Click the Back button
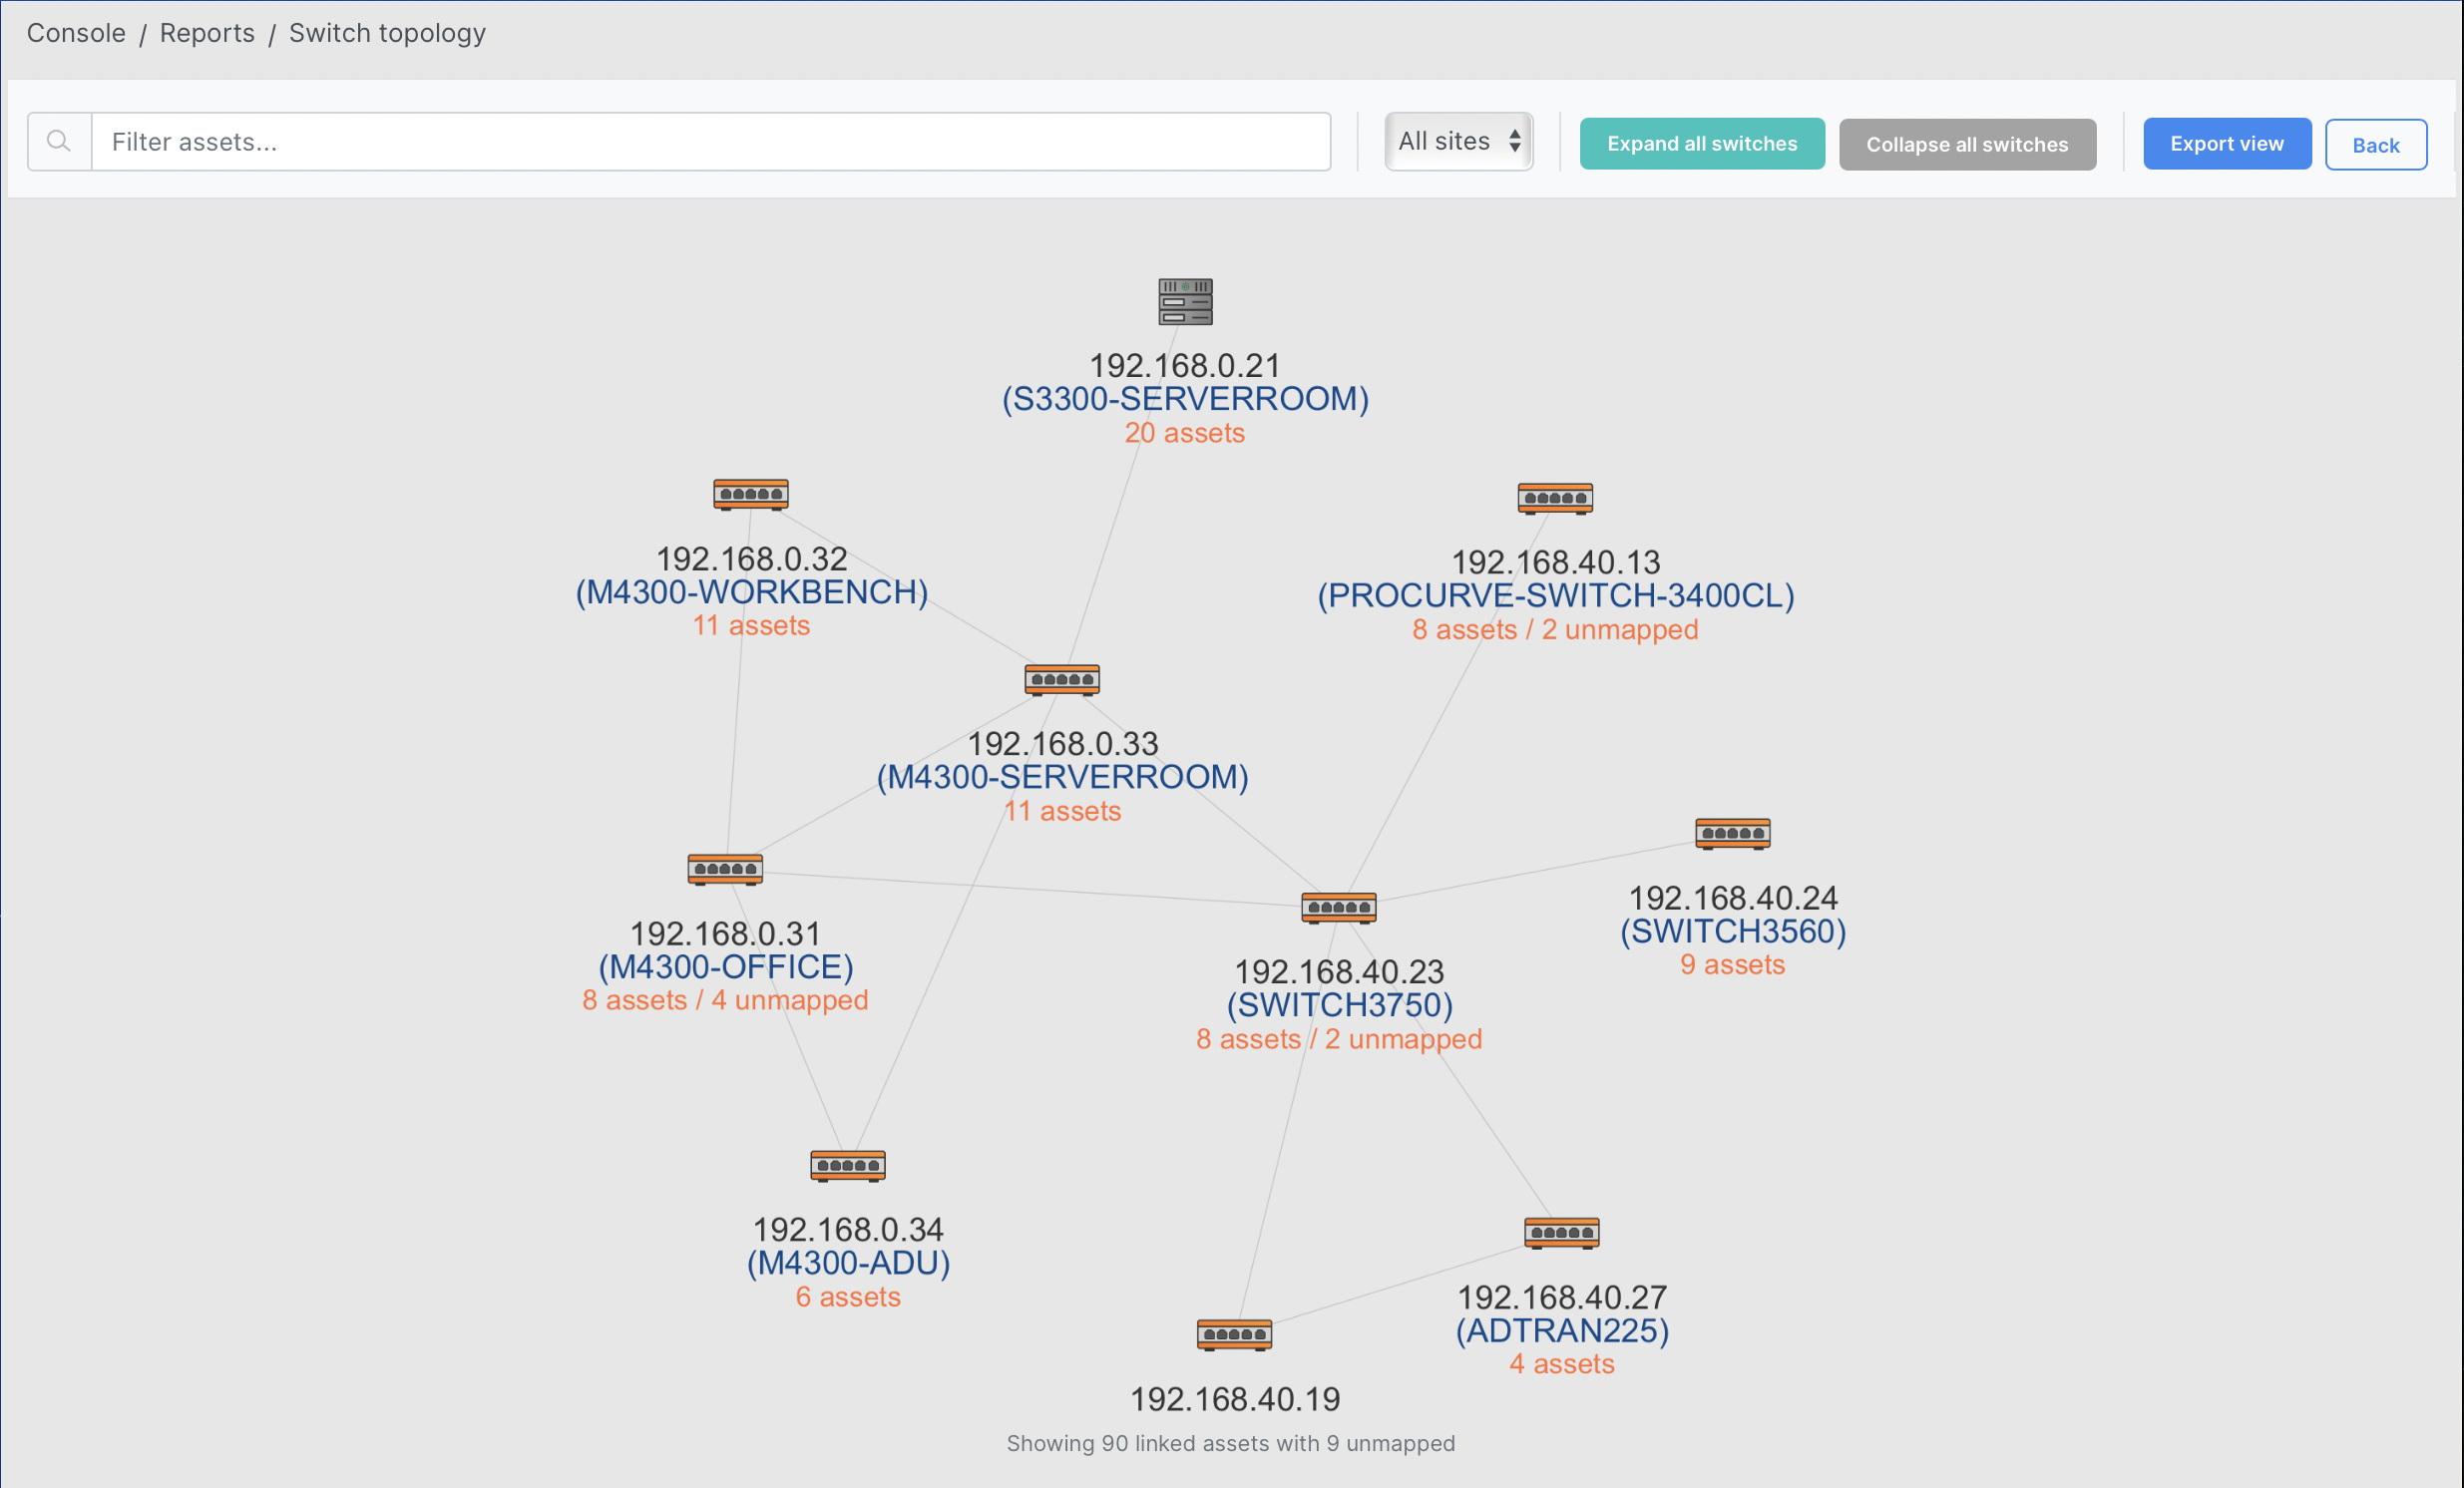The width and height of the screenshot is (2464, 1488). 2375,145
